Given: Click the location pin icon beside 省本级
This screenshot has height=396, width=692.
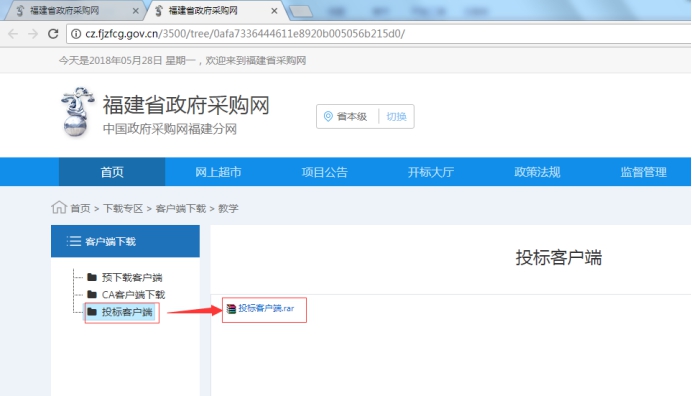Looking at the screenshot, I should point(328,117).
